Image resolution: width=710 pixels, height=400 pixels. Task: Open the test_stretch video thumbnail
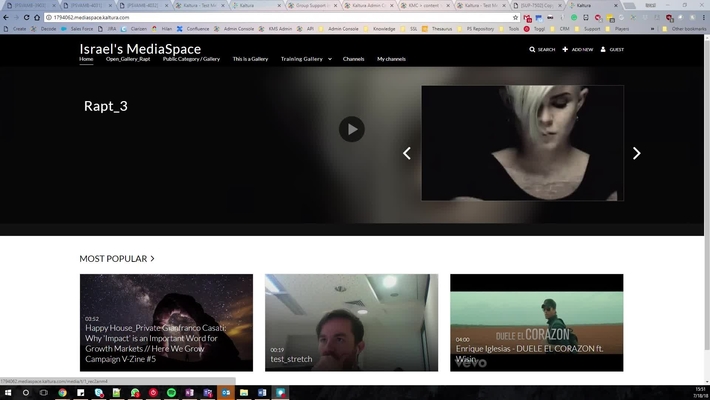pos(351,322)
